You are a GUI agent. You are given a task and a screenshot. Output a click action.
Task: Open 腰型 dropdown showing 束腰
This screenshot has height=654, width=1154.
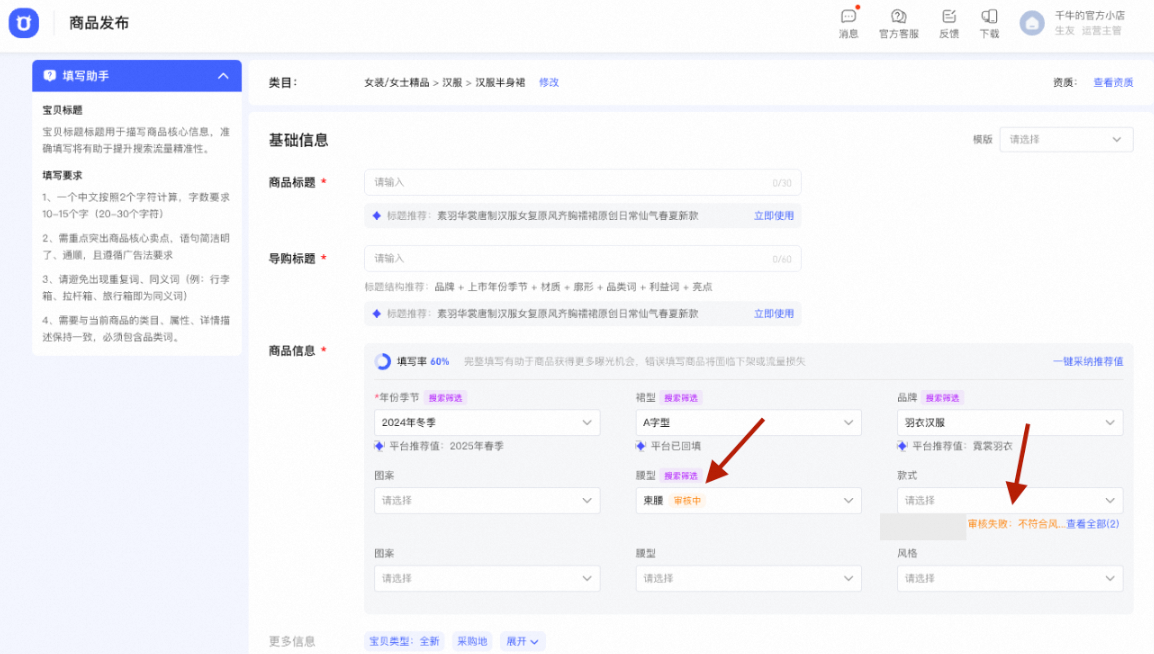point(748,500)
